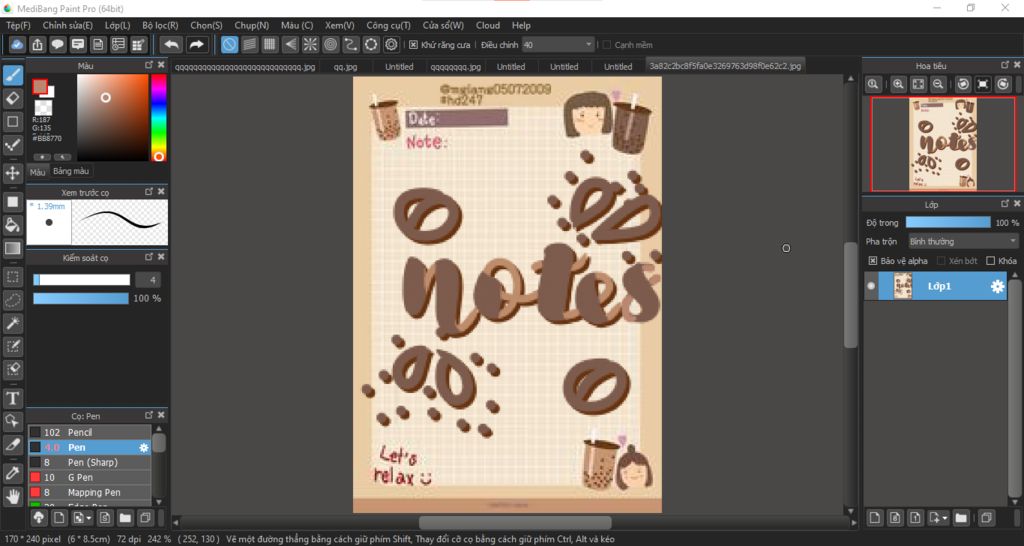Select the Lasso selection tool

click(12, 300)
